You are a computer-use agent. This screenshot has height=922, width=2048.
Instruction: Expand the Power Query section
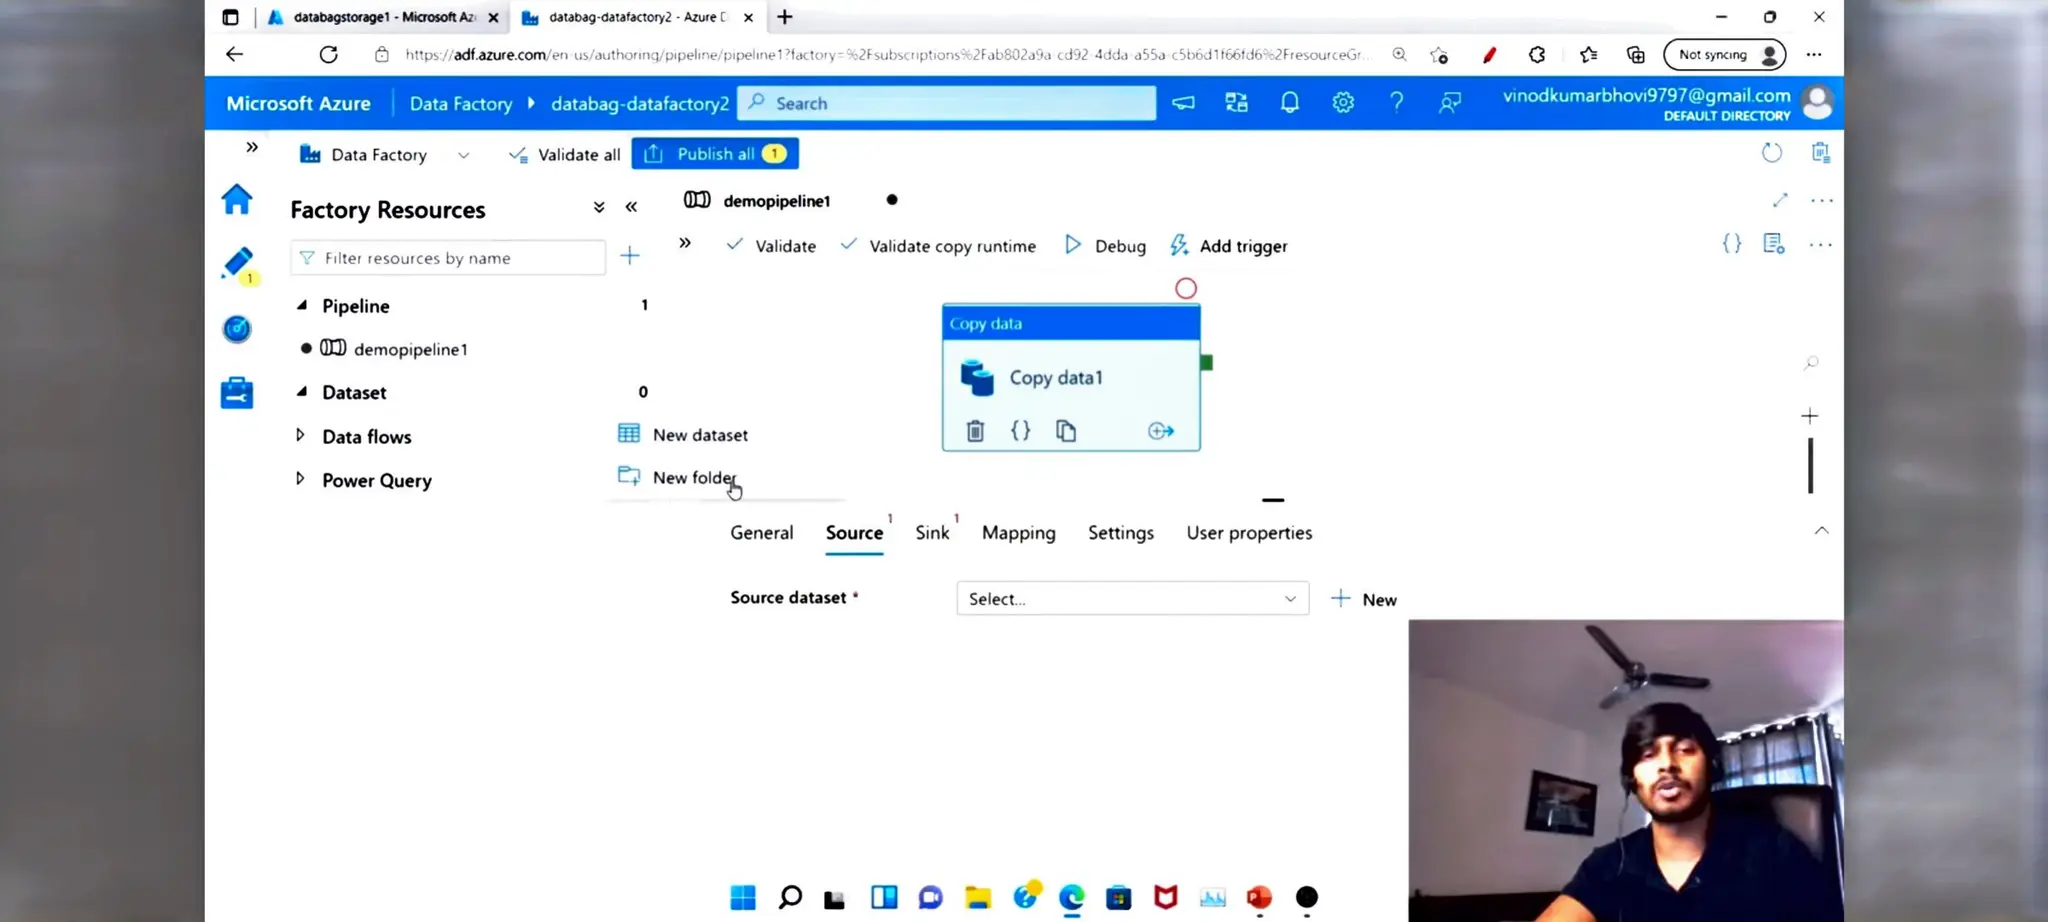(300, 479)
